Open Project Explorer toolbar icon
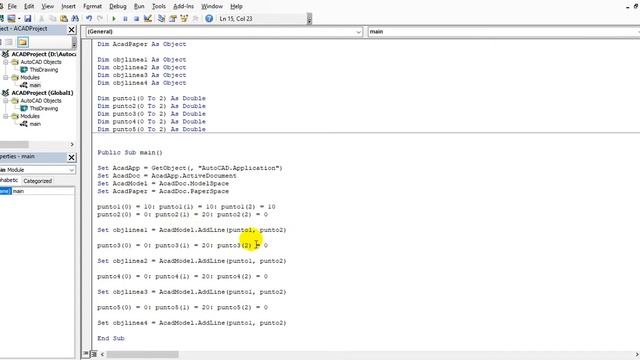The image size is (640, 360). coord(161,18)
